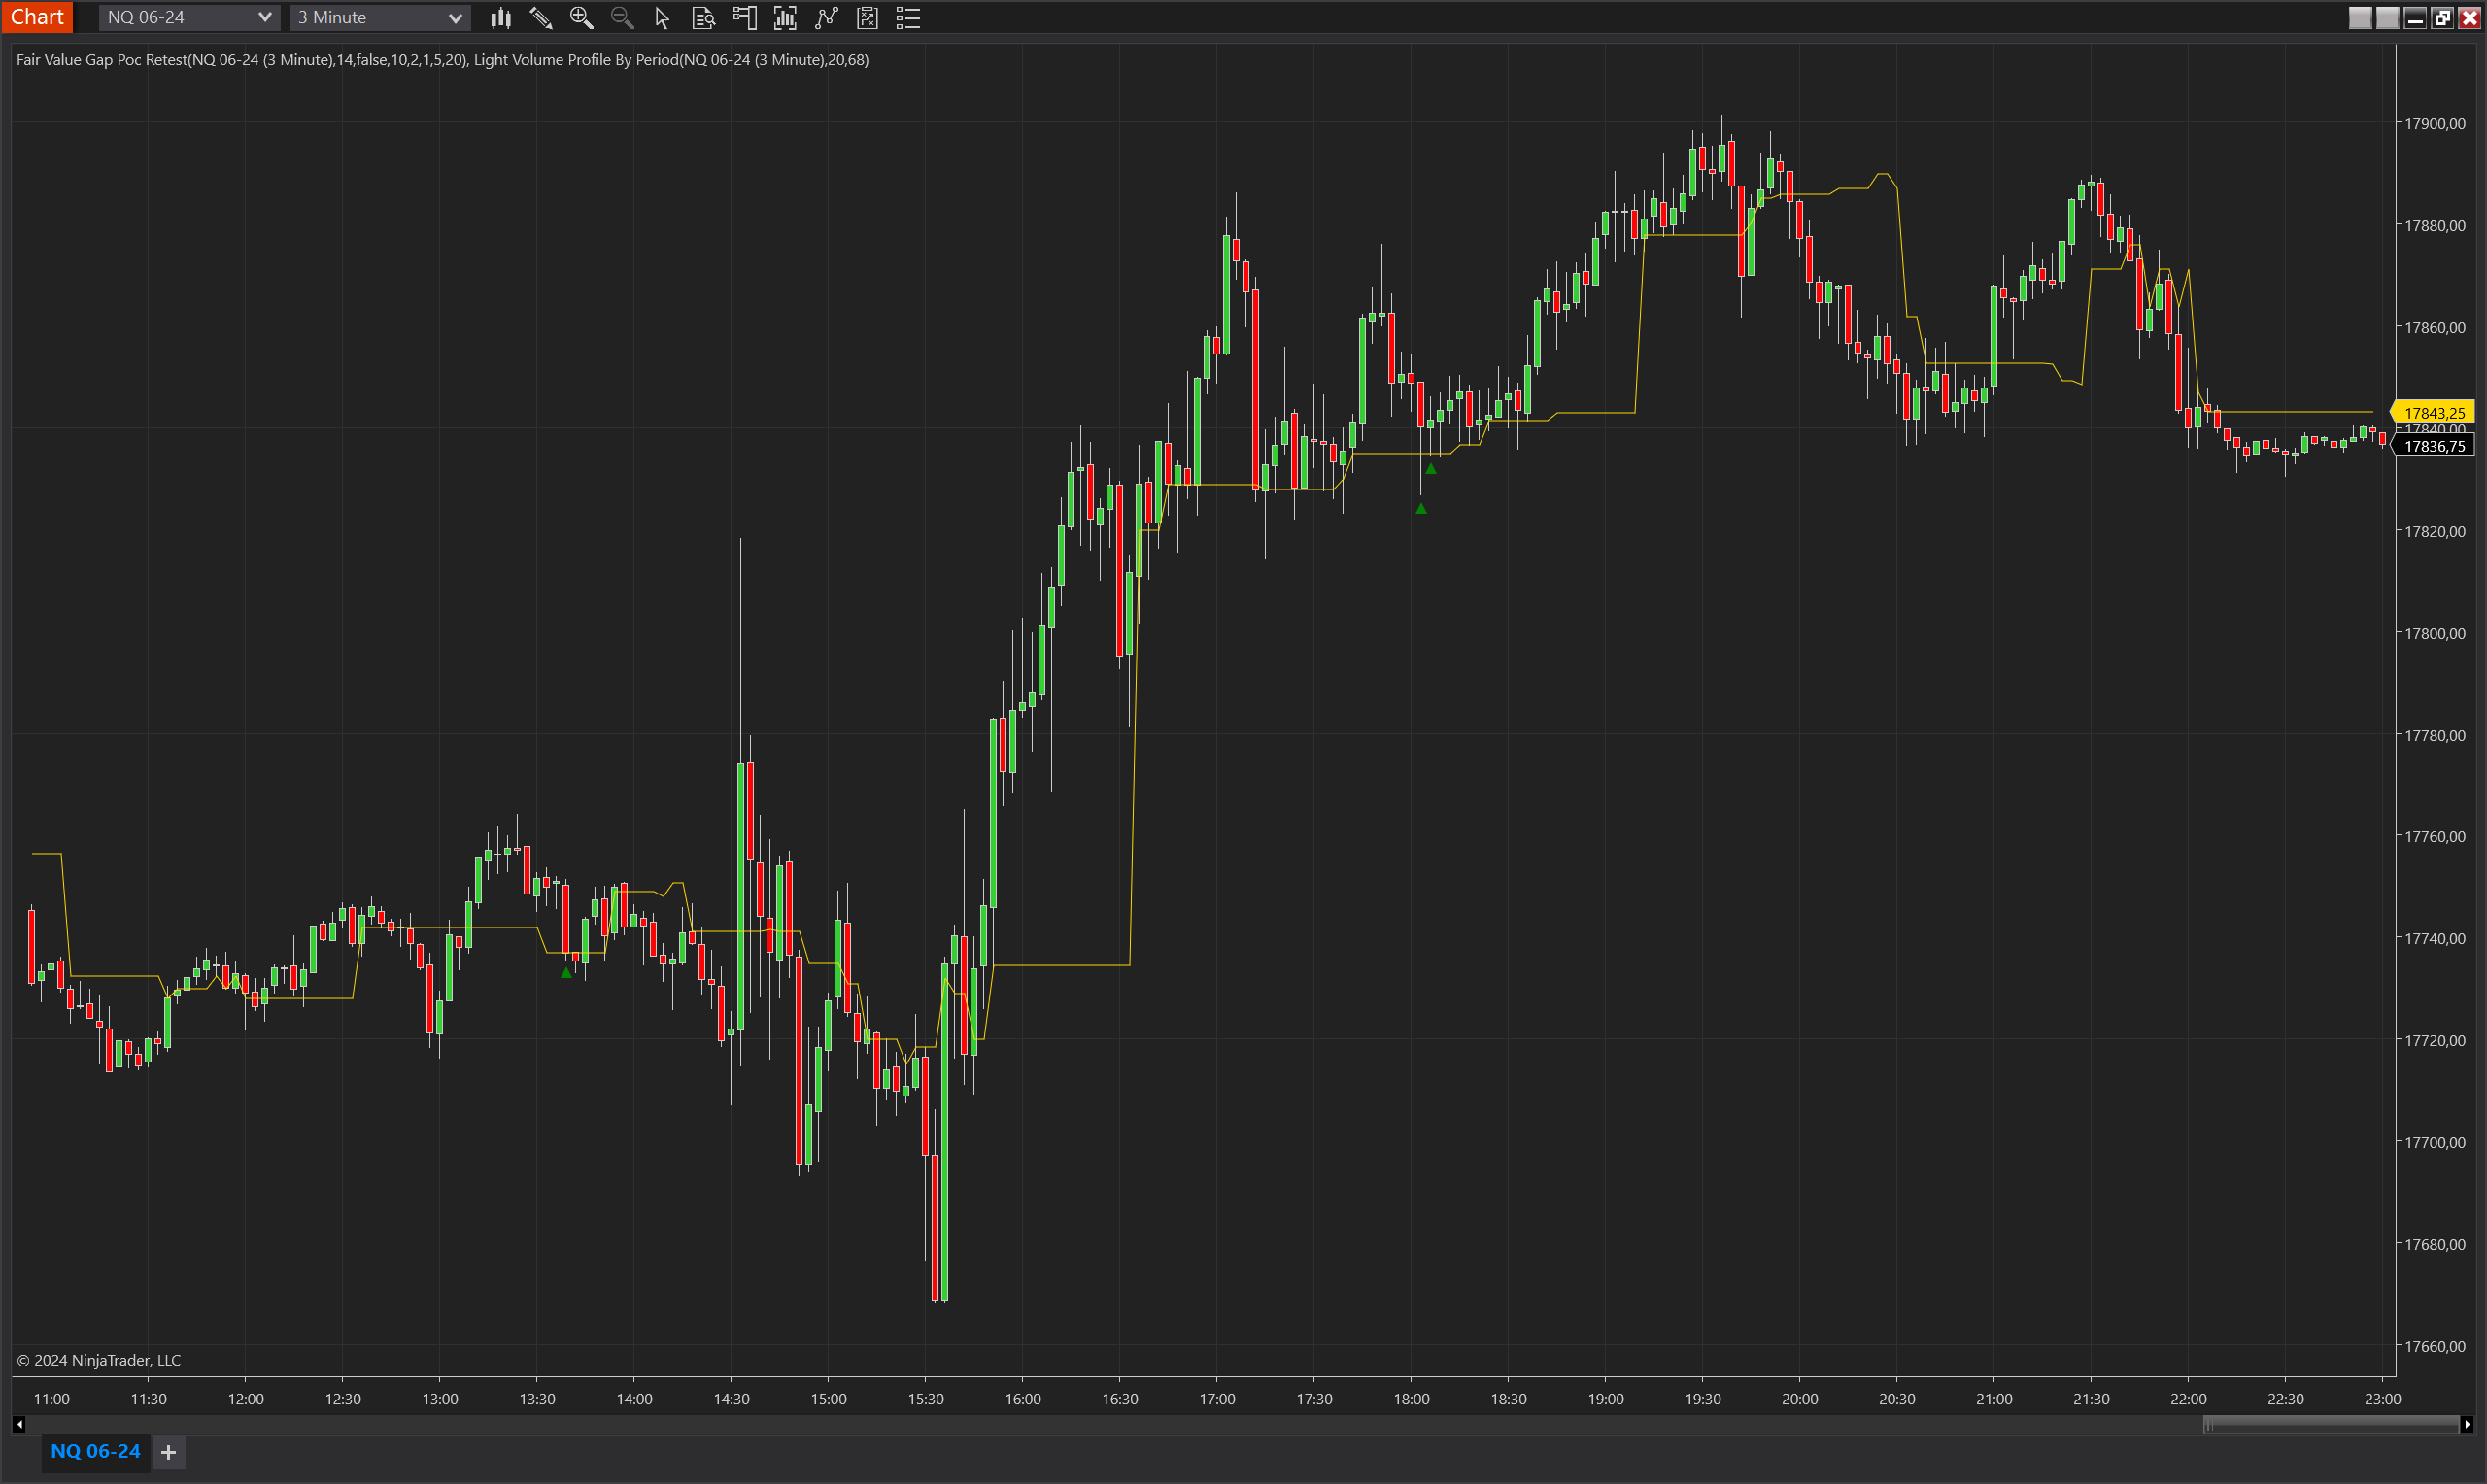Image resolution: width=2487 pixels, height=1484 pixels.
Task: Open the data box icon
Action: [704, 17]
